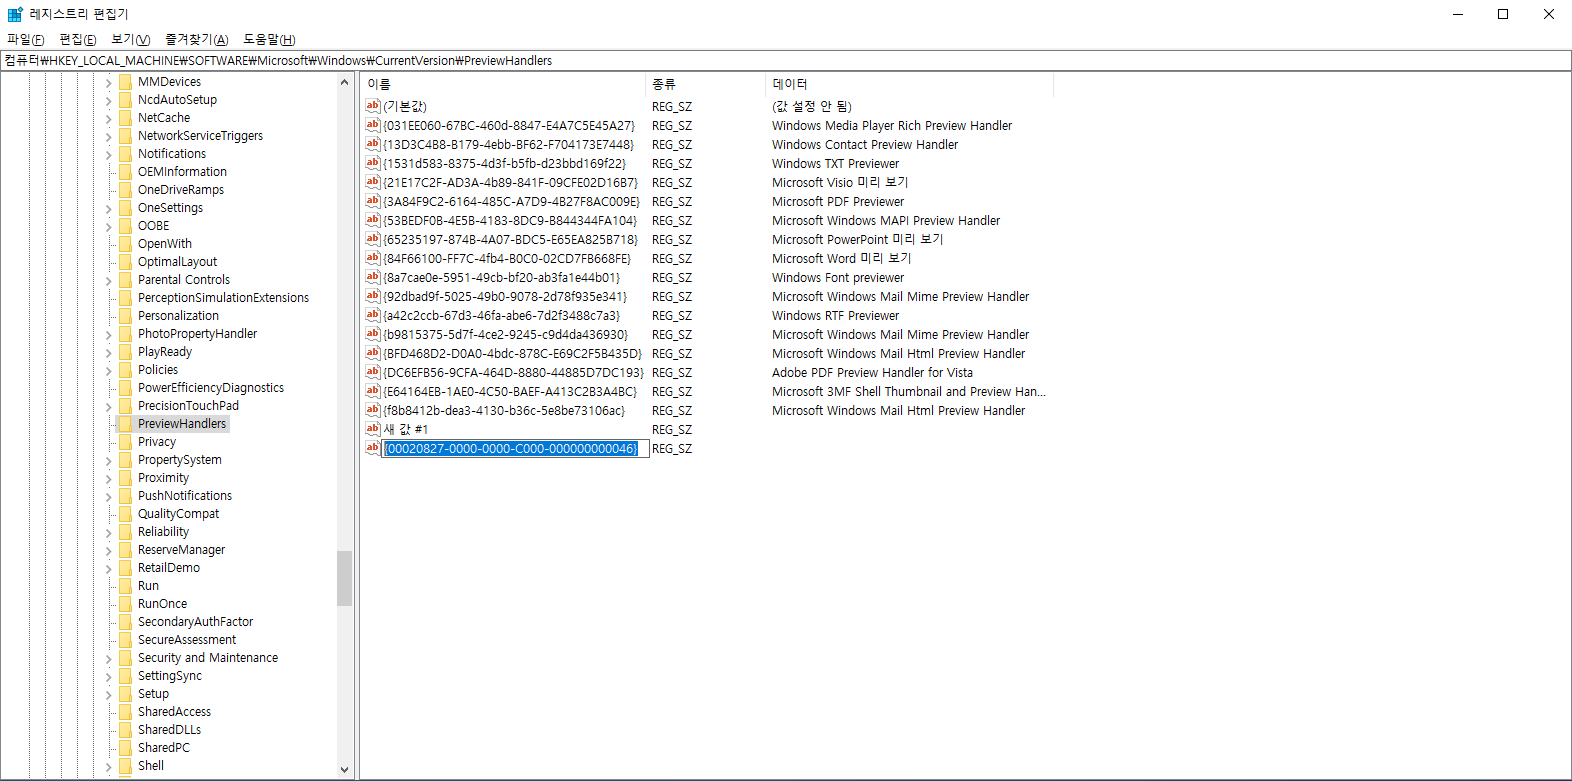Screen dimensions: 1572x781
Task: Click the icon of the {031EE060-67BC-460d-8847-E4A7C5E45A27} value
Action: click(x=373, y=125)
